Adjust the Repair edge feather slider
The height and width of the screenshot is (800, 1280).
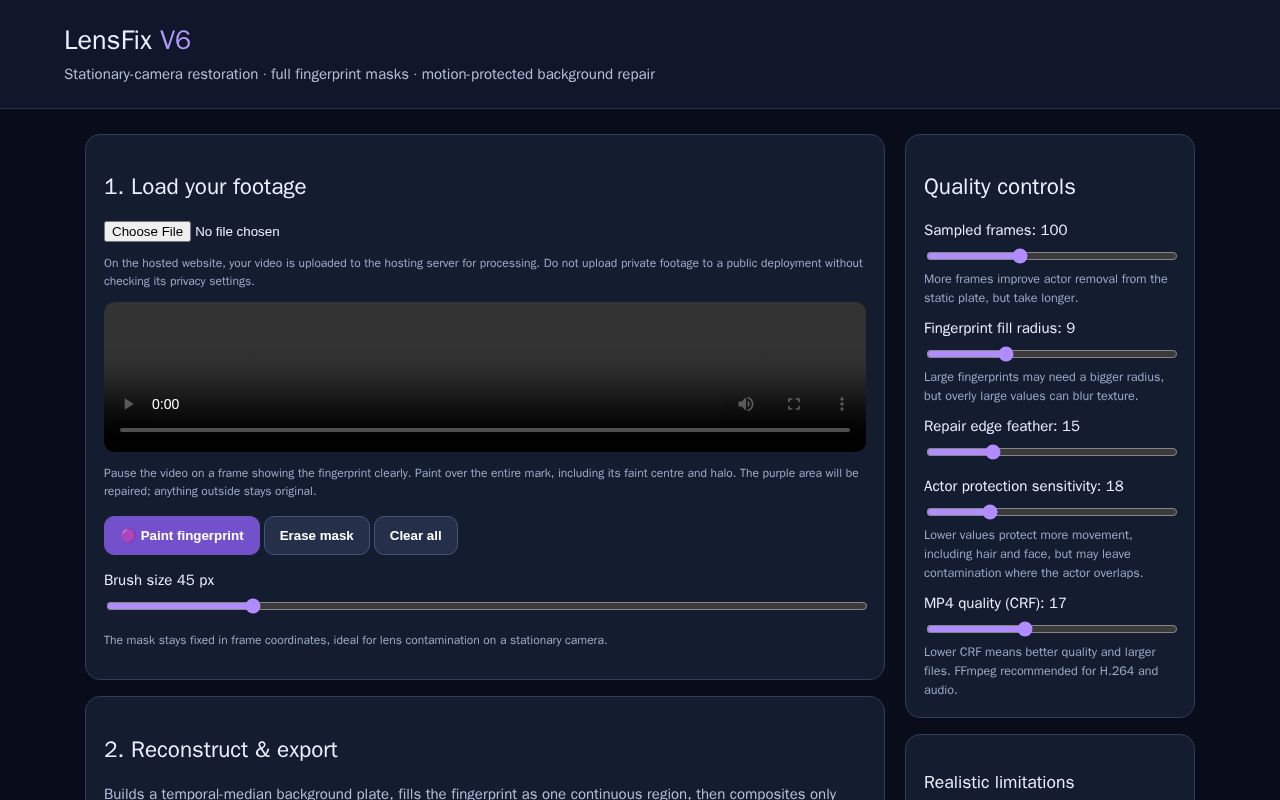(x=1051, y=452)
